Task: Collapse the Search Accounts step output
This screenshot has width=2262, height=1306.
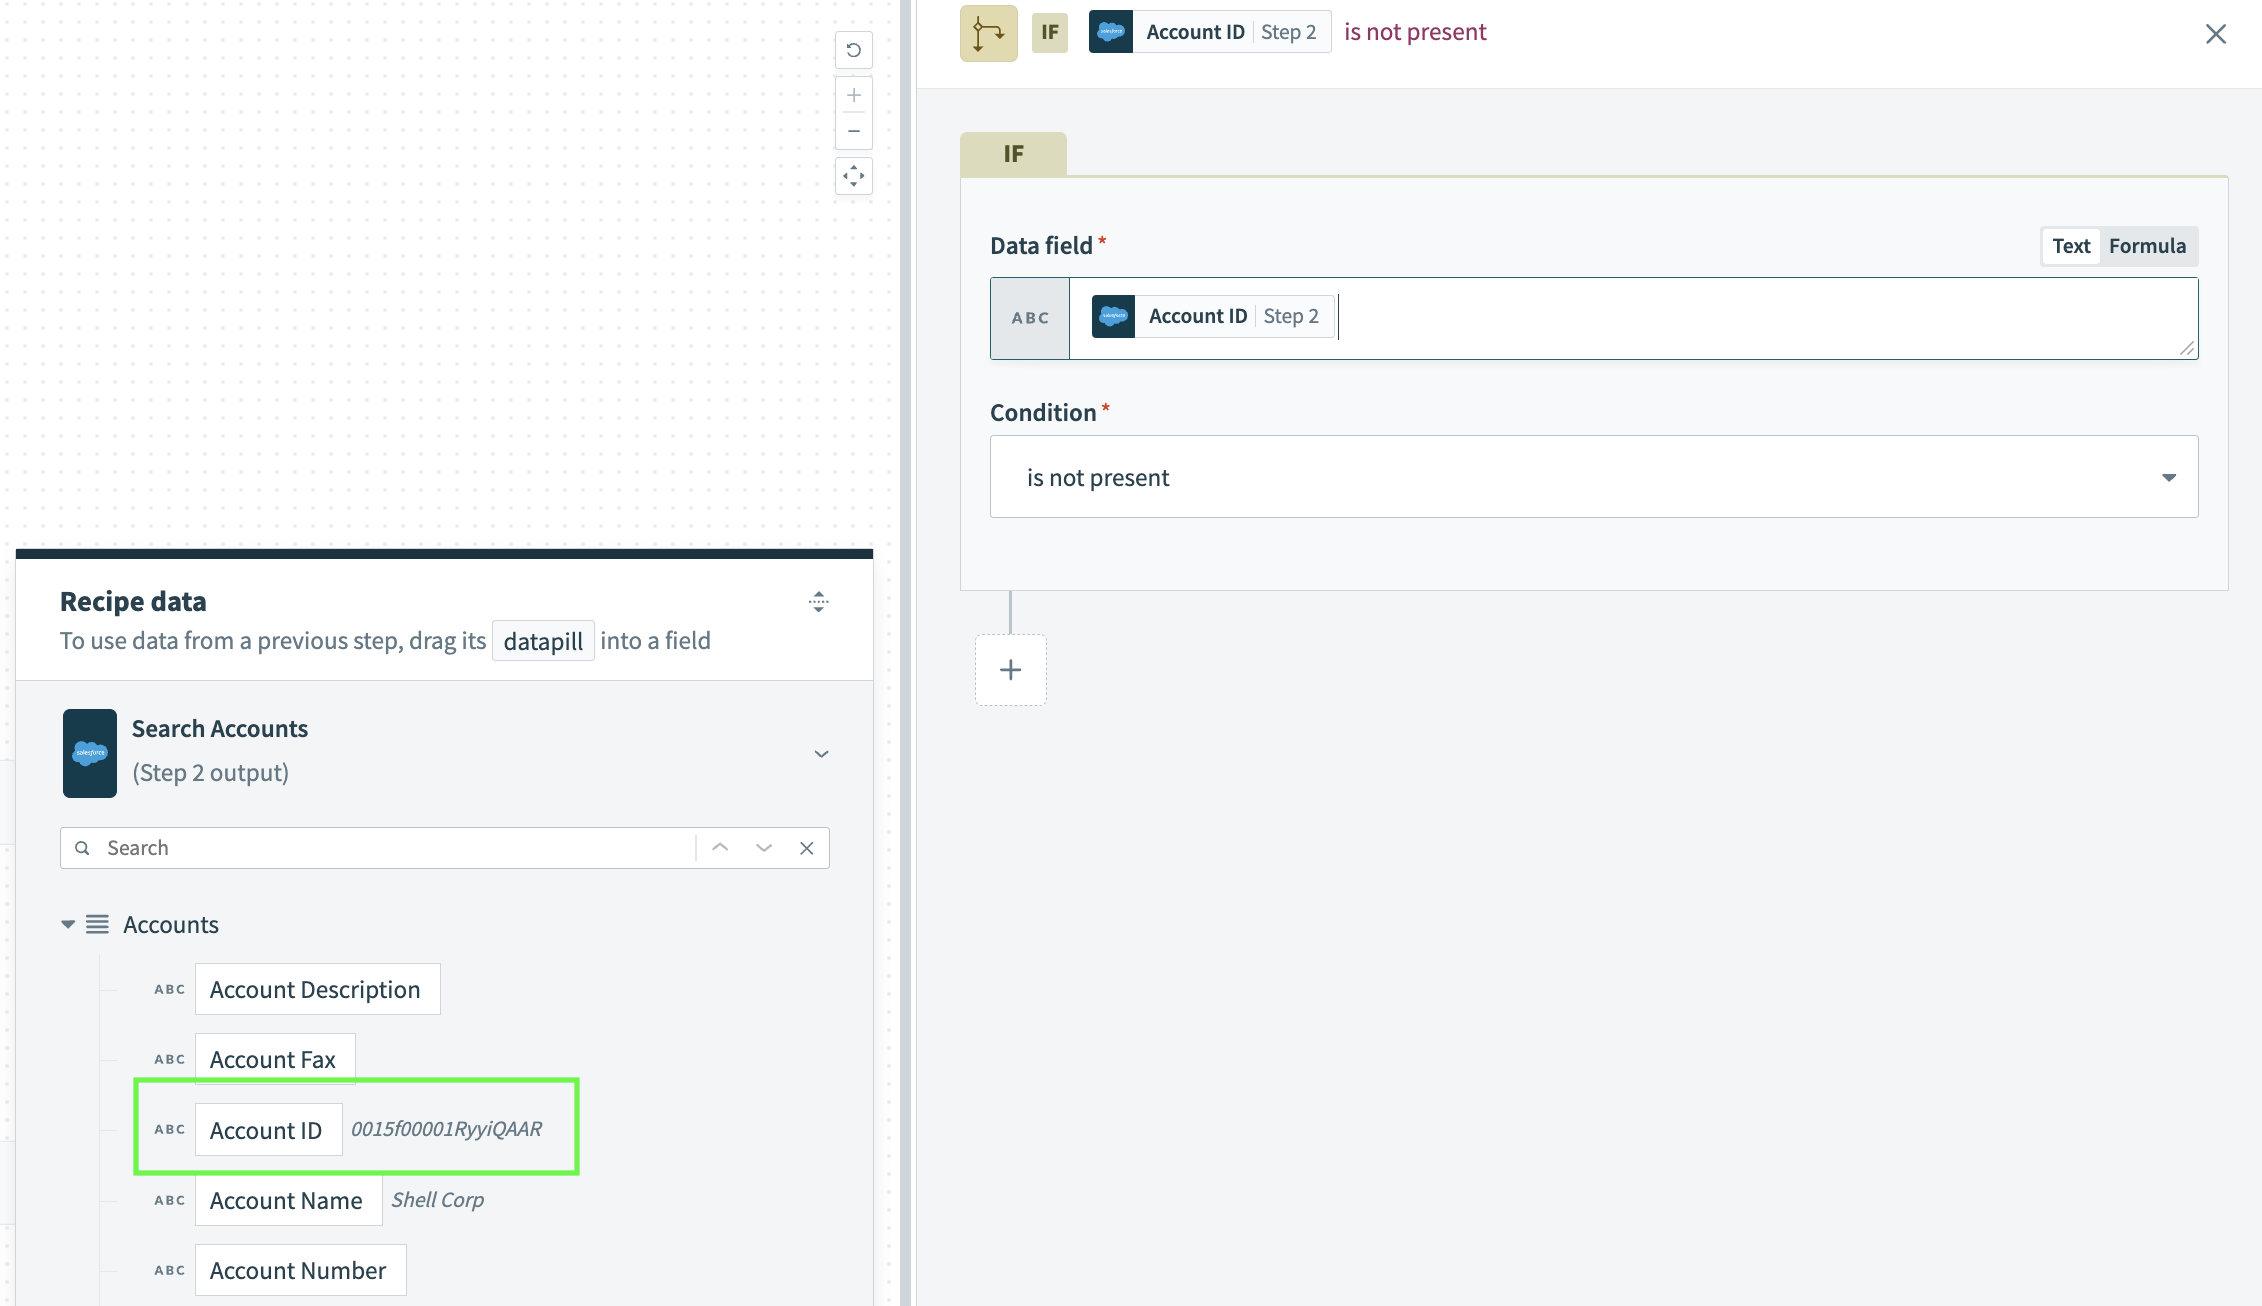Action: click(x=821, y=754)
